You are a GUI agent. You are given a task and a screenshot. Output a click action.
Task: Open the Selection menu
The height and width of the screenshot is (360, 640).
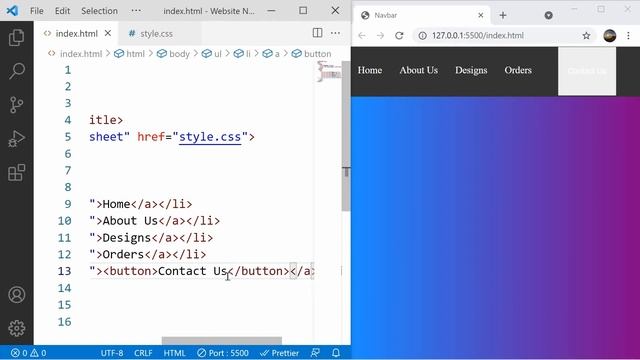[x=99, y=11]
